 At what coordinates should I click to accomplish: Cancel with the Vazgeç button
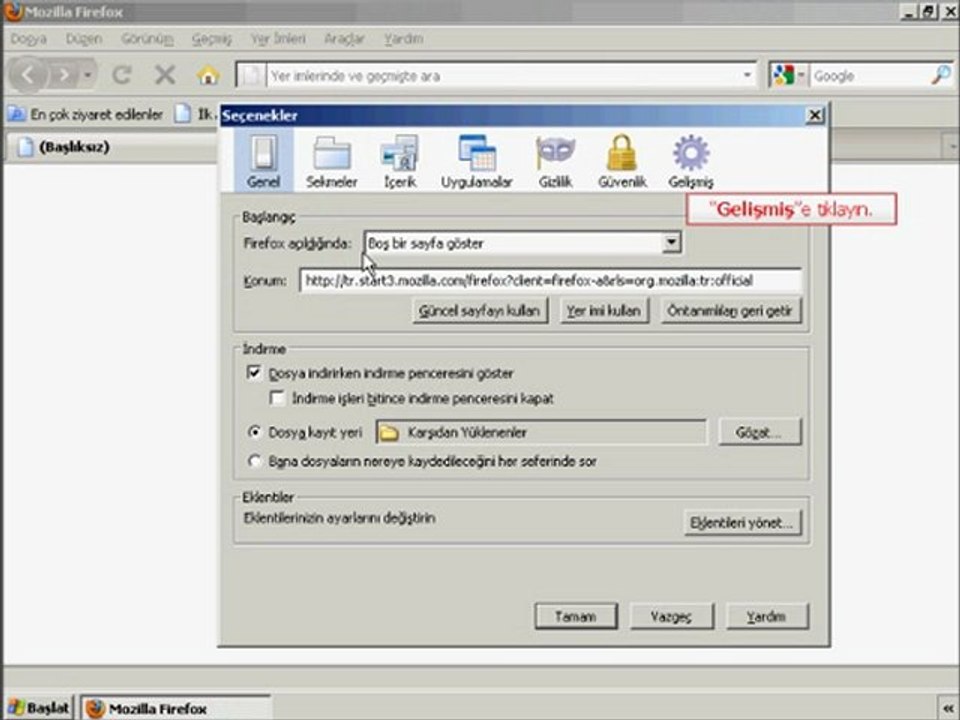coord(672,617)
